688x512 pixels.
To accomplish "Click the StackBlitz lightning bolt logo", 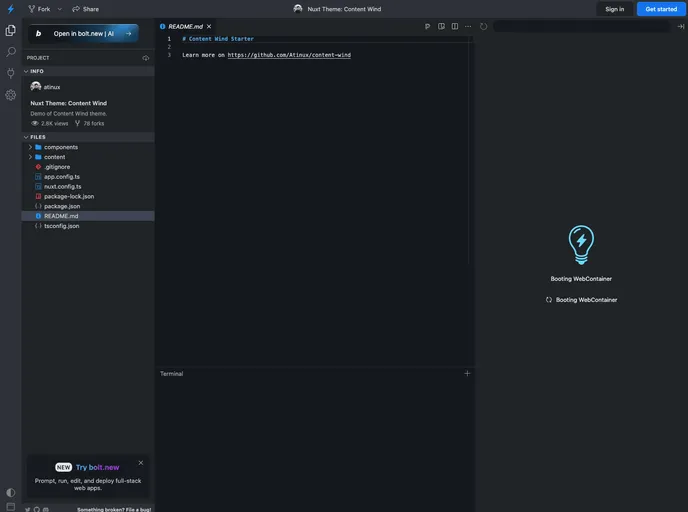I will tap(11, 9).
